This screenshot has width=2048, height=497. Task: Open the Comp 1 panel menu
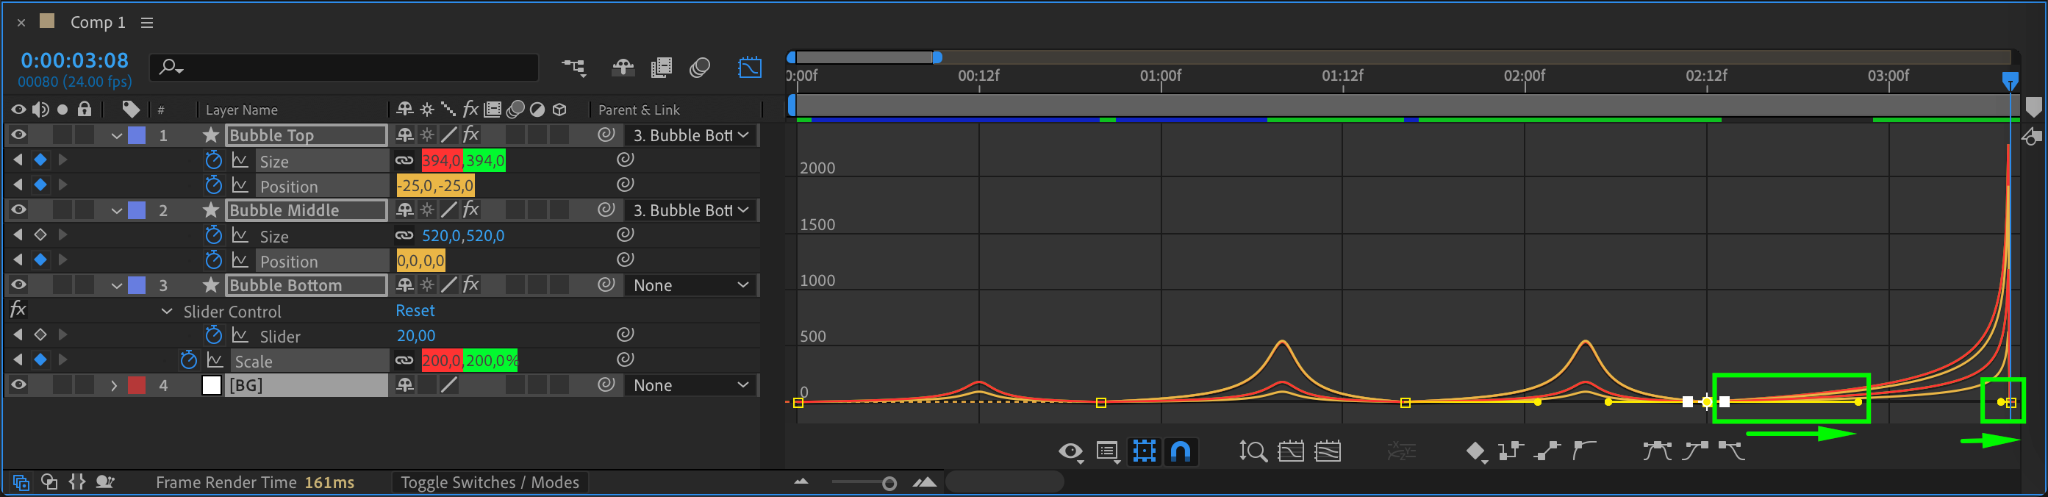pos(147,22)
